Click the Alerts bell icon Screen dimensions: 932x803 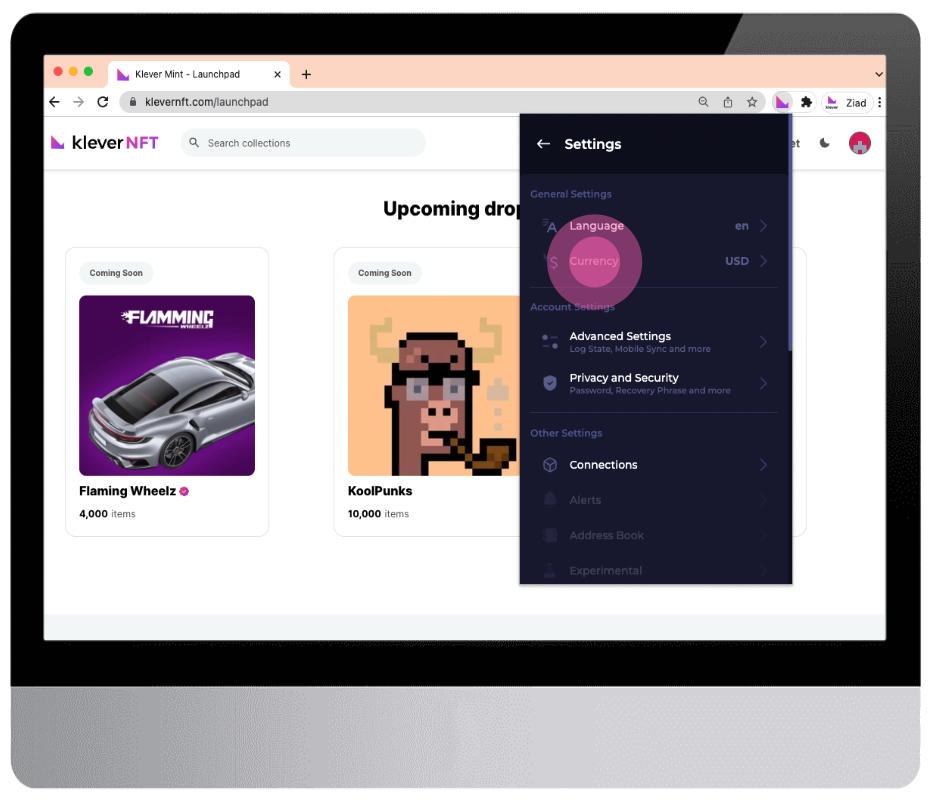click(x=549, y=499)
